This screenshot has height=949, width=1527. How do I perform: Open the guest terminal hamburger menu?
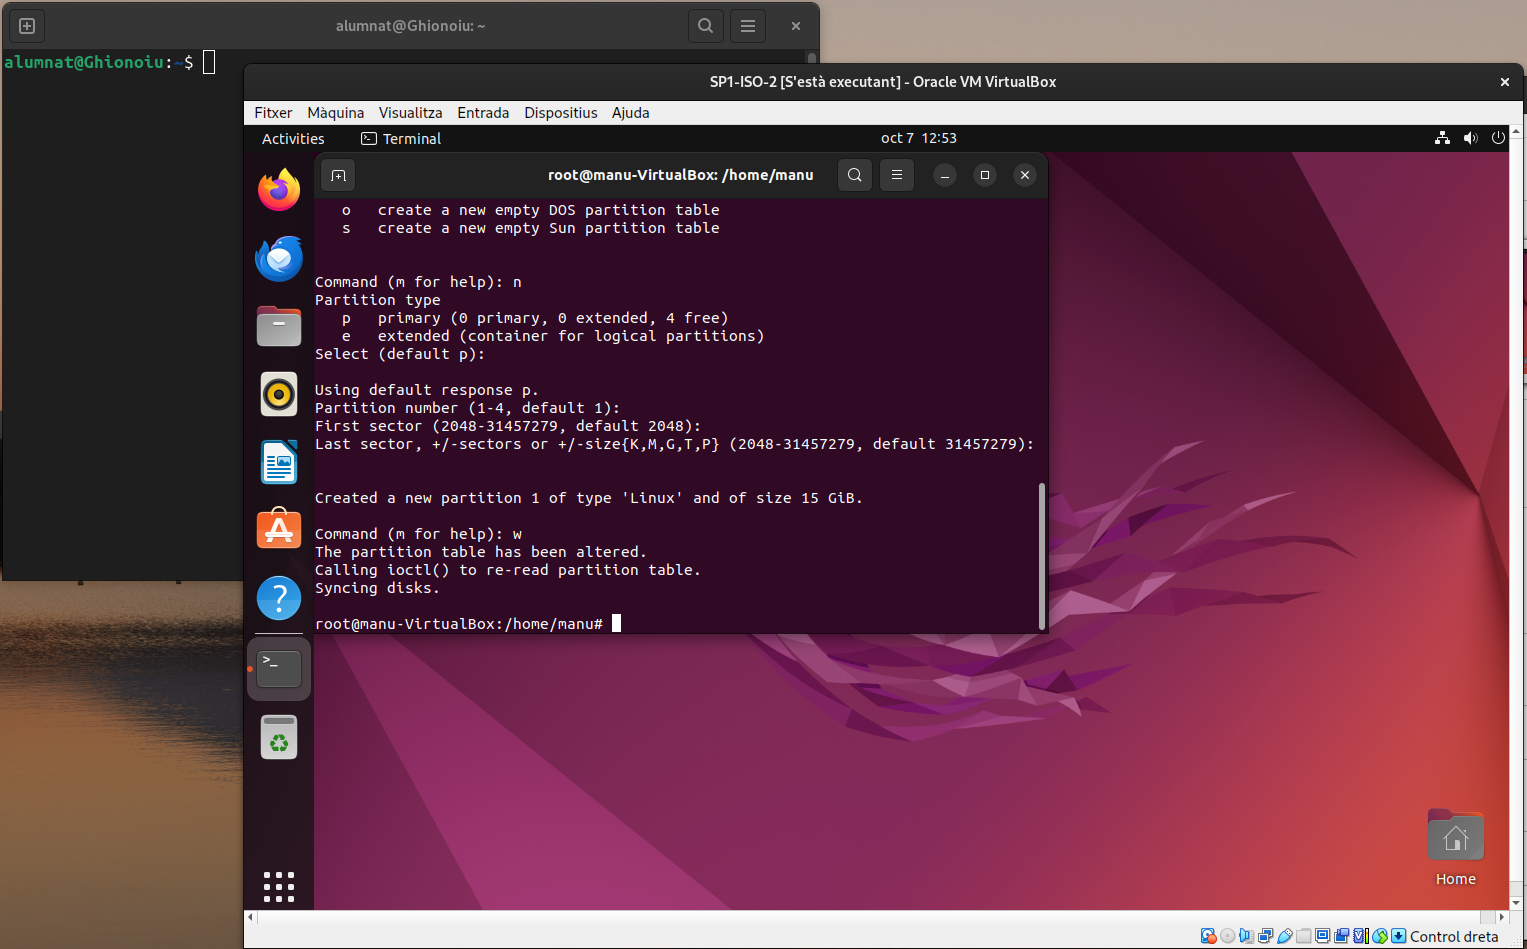(897, 175)
